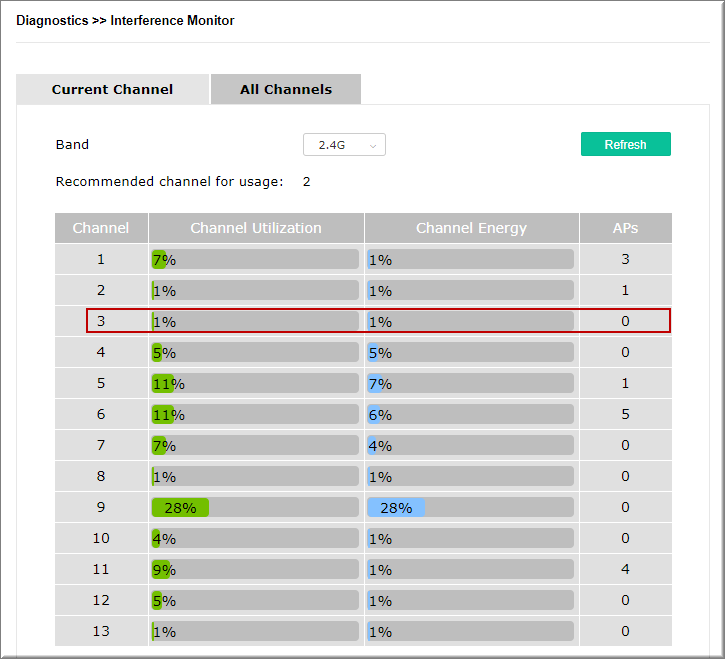Click the Channel column header
The image size is (725, 659).
coord(101,228)
